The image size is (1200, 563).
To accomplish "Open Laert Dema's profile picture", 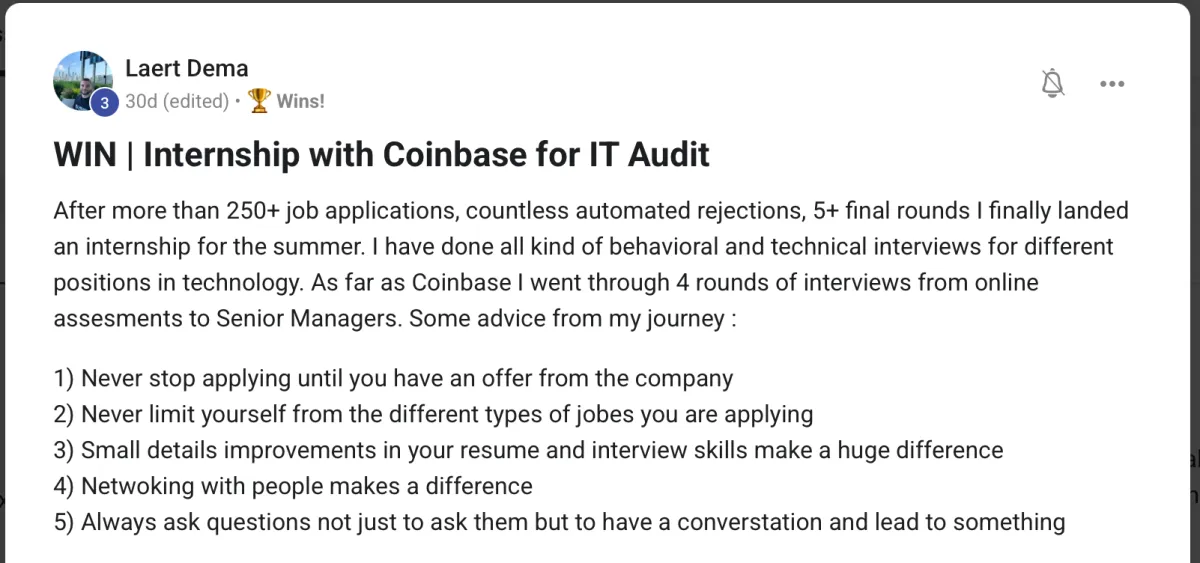I will (84, 81).
